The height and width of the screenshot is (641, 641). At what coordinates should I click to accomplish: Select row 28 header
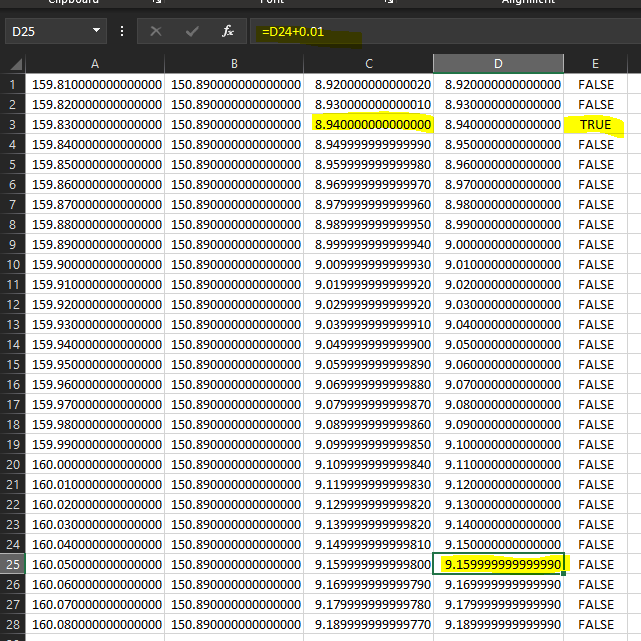coord(13,625)
